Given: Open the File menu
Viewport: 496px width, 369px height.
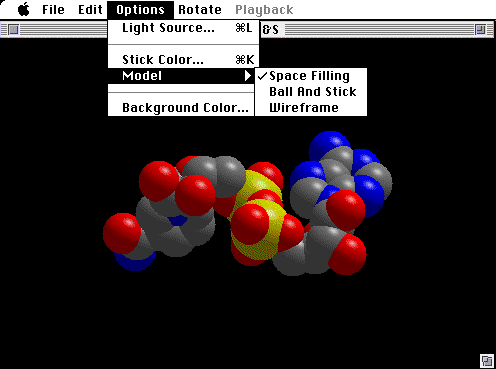Looking at the screenshot, I should [x=53, y=10].
